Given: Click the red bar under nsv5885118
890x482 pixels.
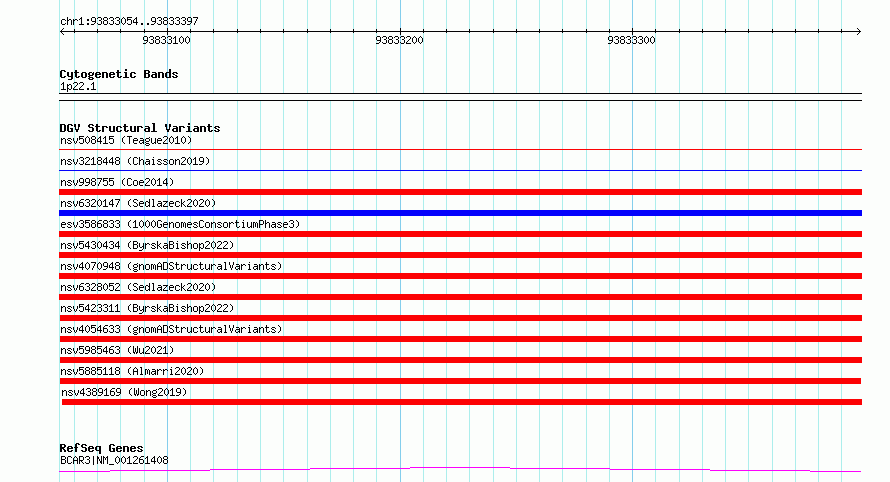Looking at the screenshot, I should coord(460,381).
